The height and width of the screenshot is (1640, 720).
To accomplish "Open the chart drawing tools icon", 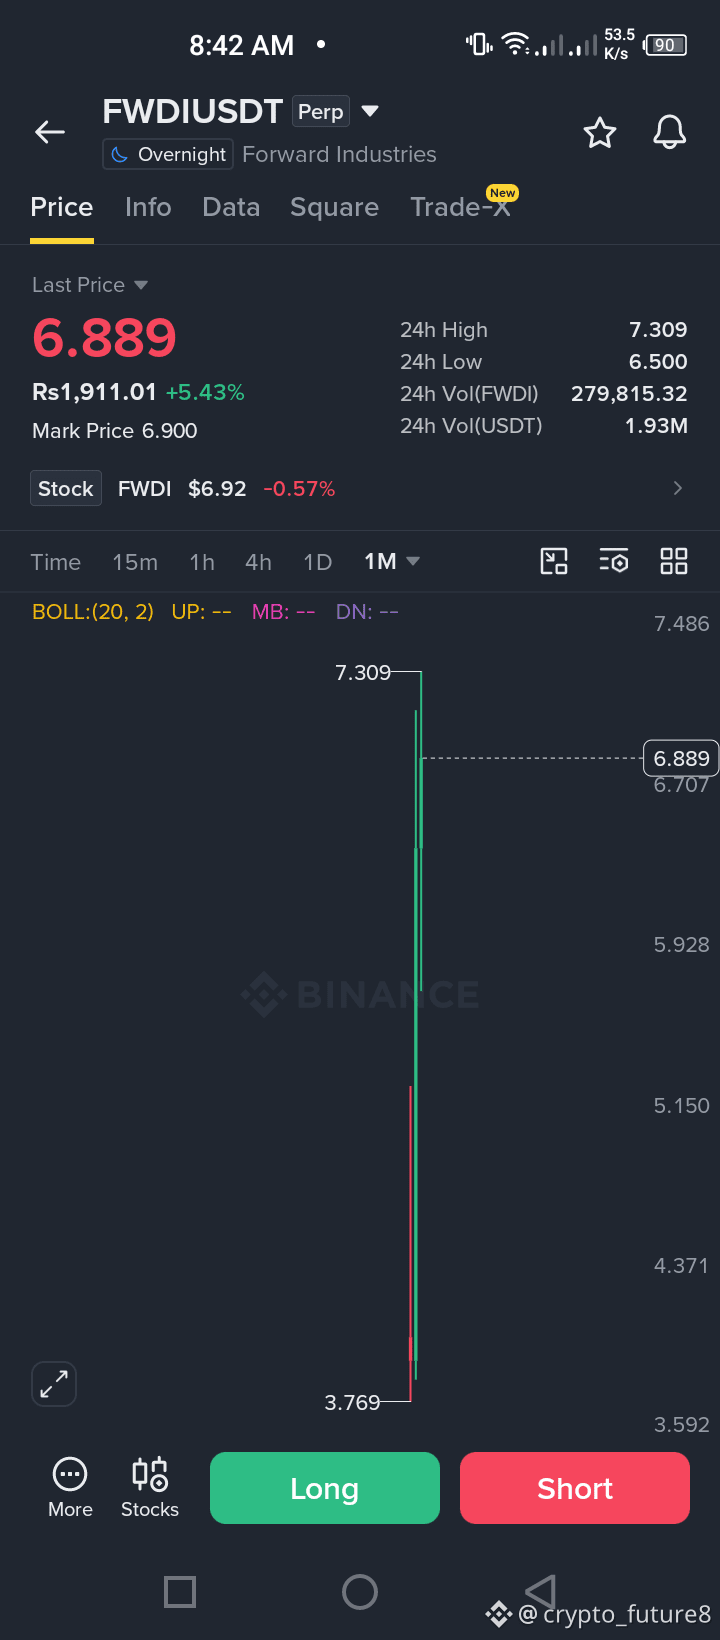I will [554, 561].
